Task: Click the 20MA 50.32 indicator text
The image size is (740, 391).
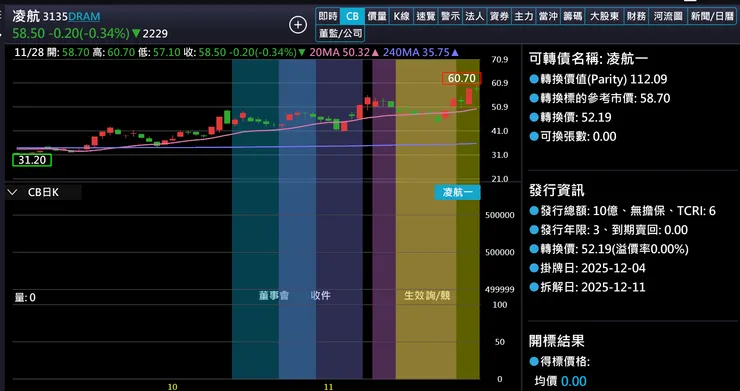Action: click(345, 52)
